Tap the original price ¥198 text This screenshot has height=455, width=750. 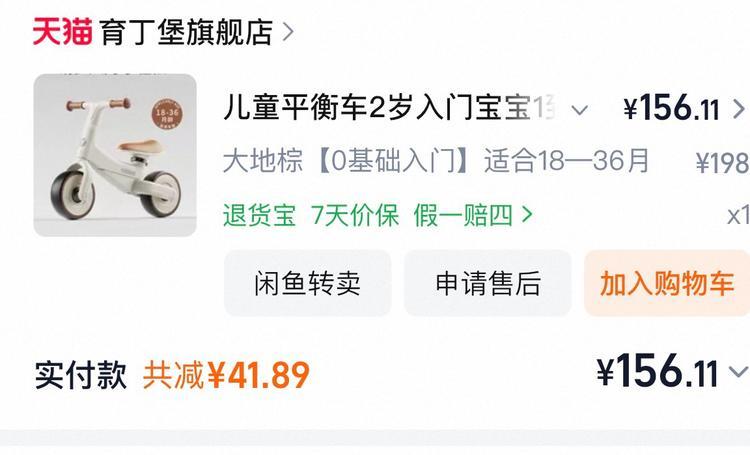point(722,164)
